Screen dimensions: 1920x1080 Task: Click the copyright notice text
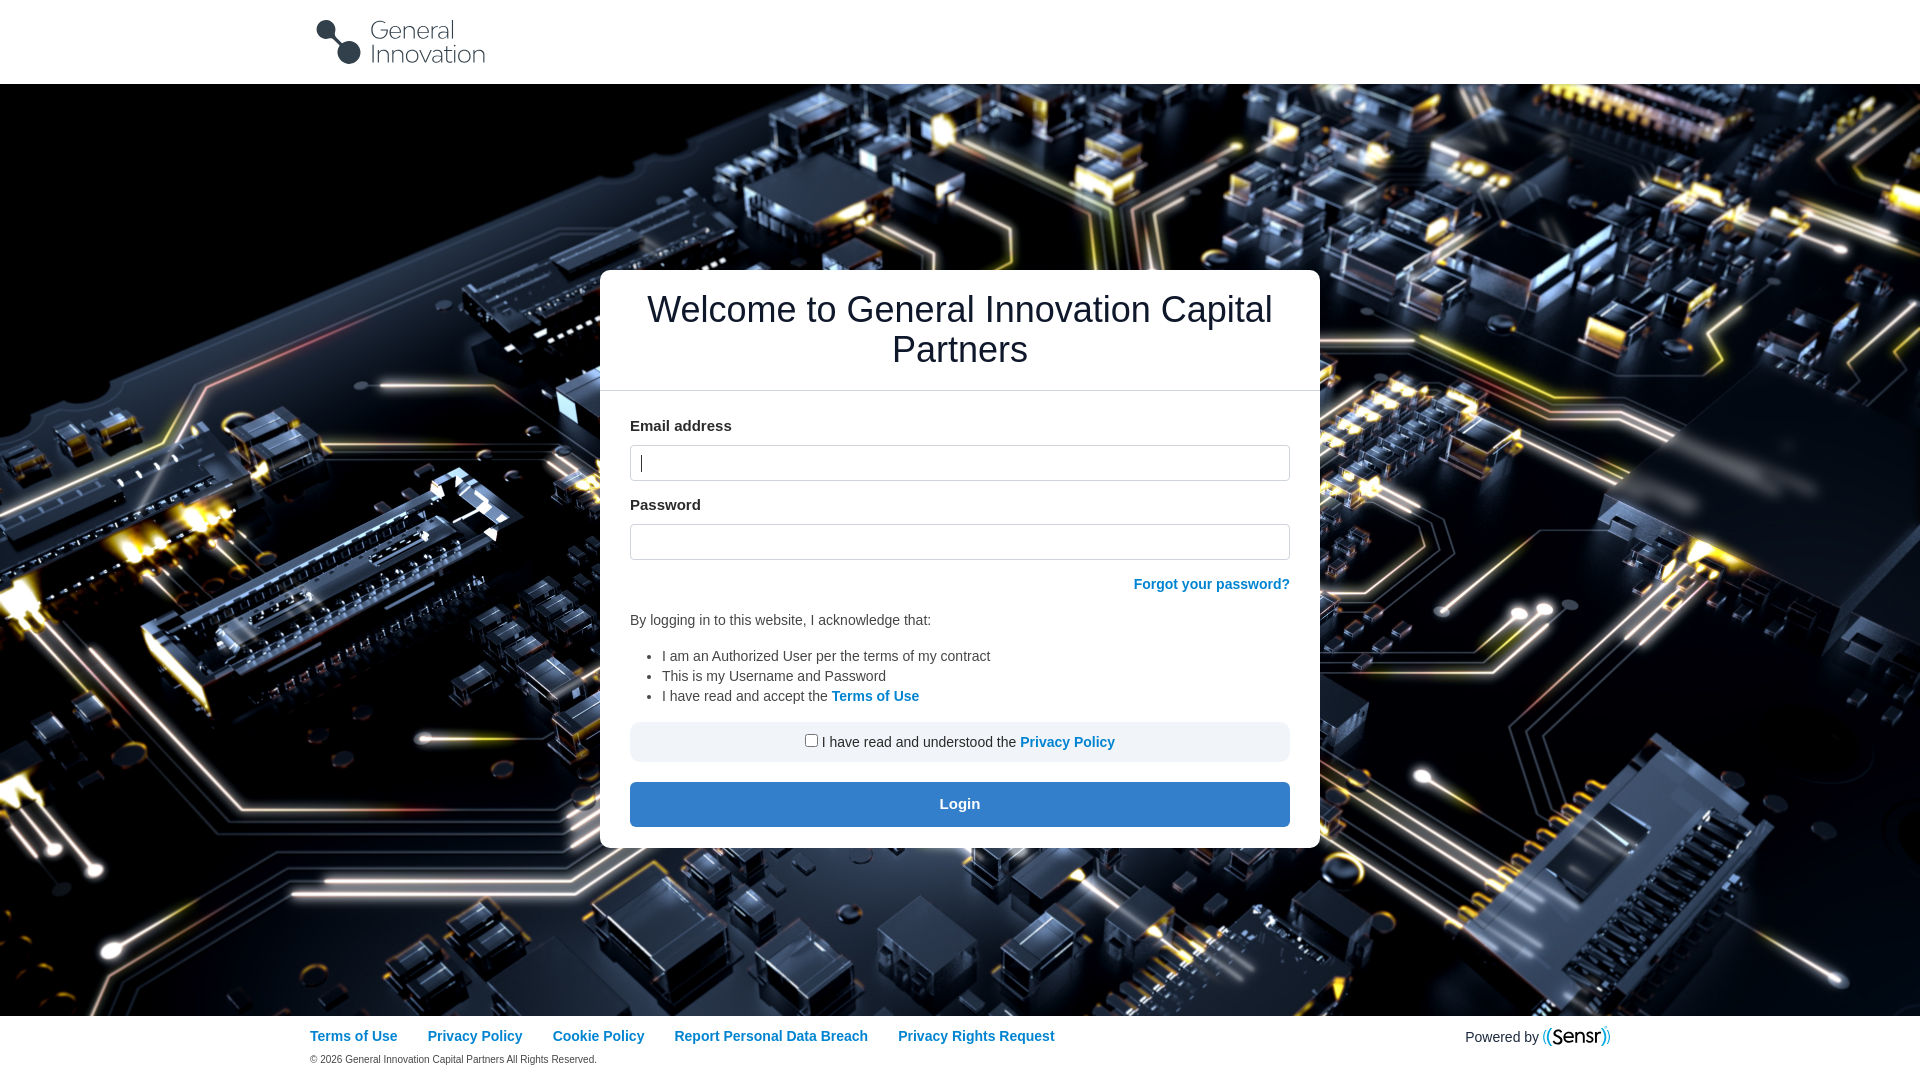point(453,1060)
